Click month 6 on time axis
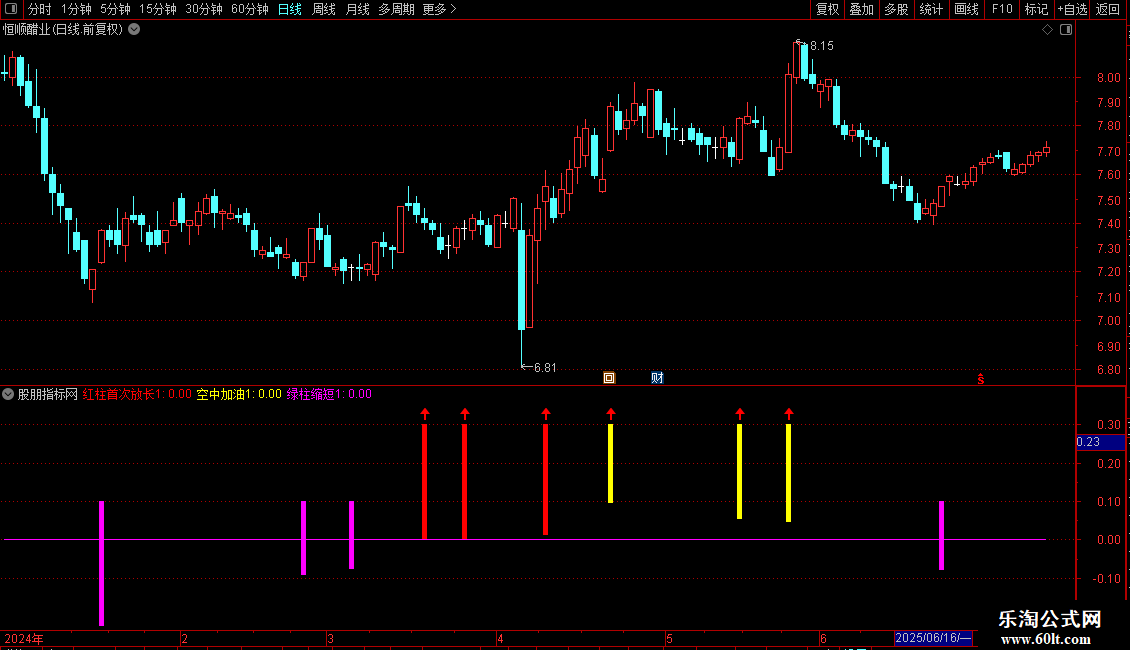The width and height of the screenshot is (1130, 650). [823, 638]
